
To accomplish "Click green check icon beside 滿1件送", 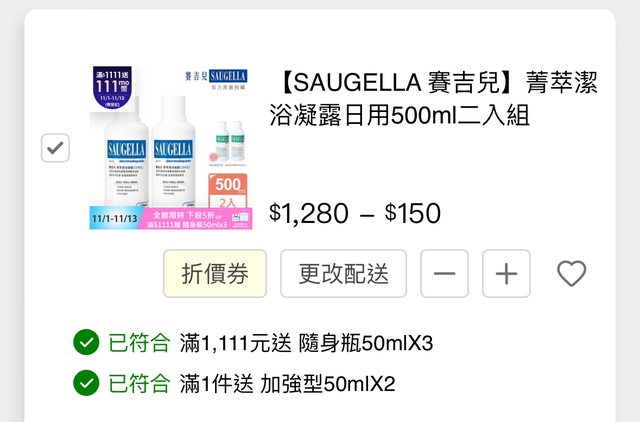I will (x=86, y=383).
